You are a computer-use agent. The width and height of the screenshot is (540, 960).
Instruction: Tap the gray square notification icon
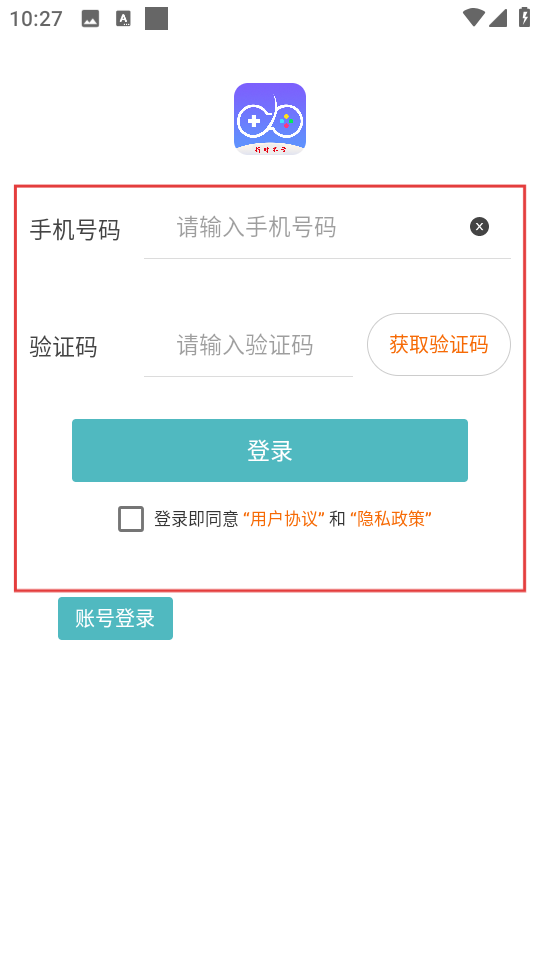[156, 19]
